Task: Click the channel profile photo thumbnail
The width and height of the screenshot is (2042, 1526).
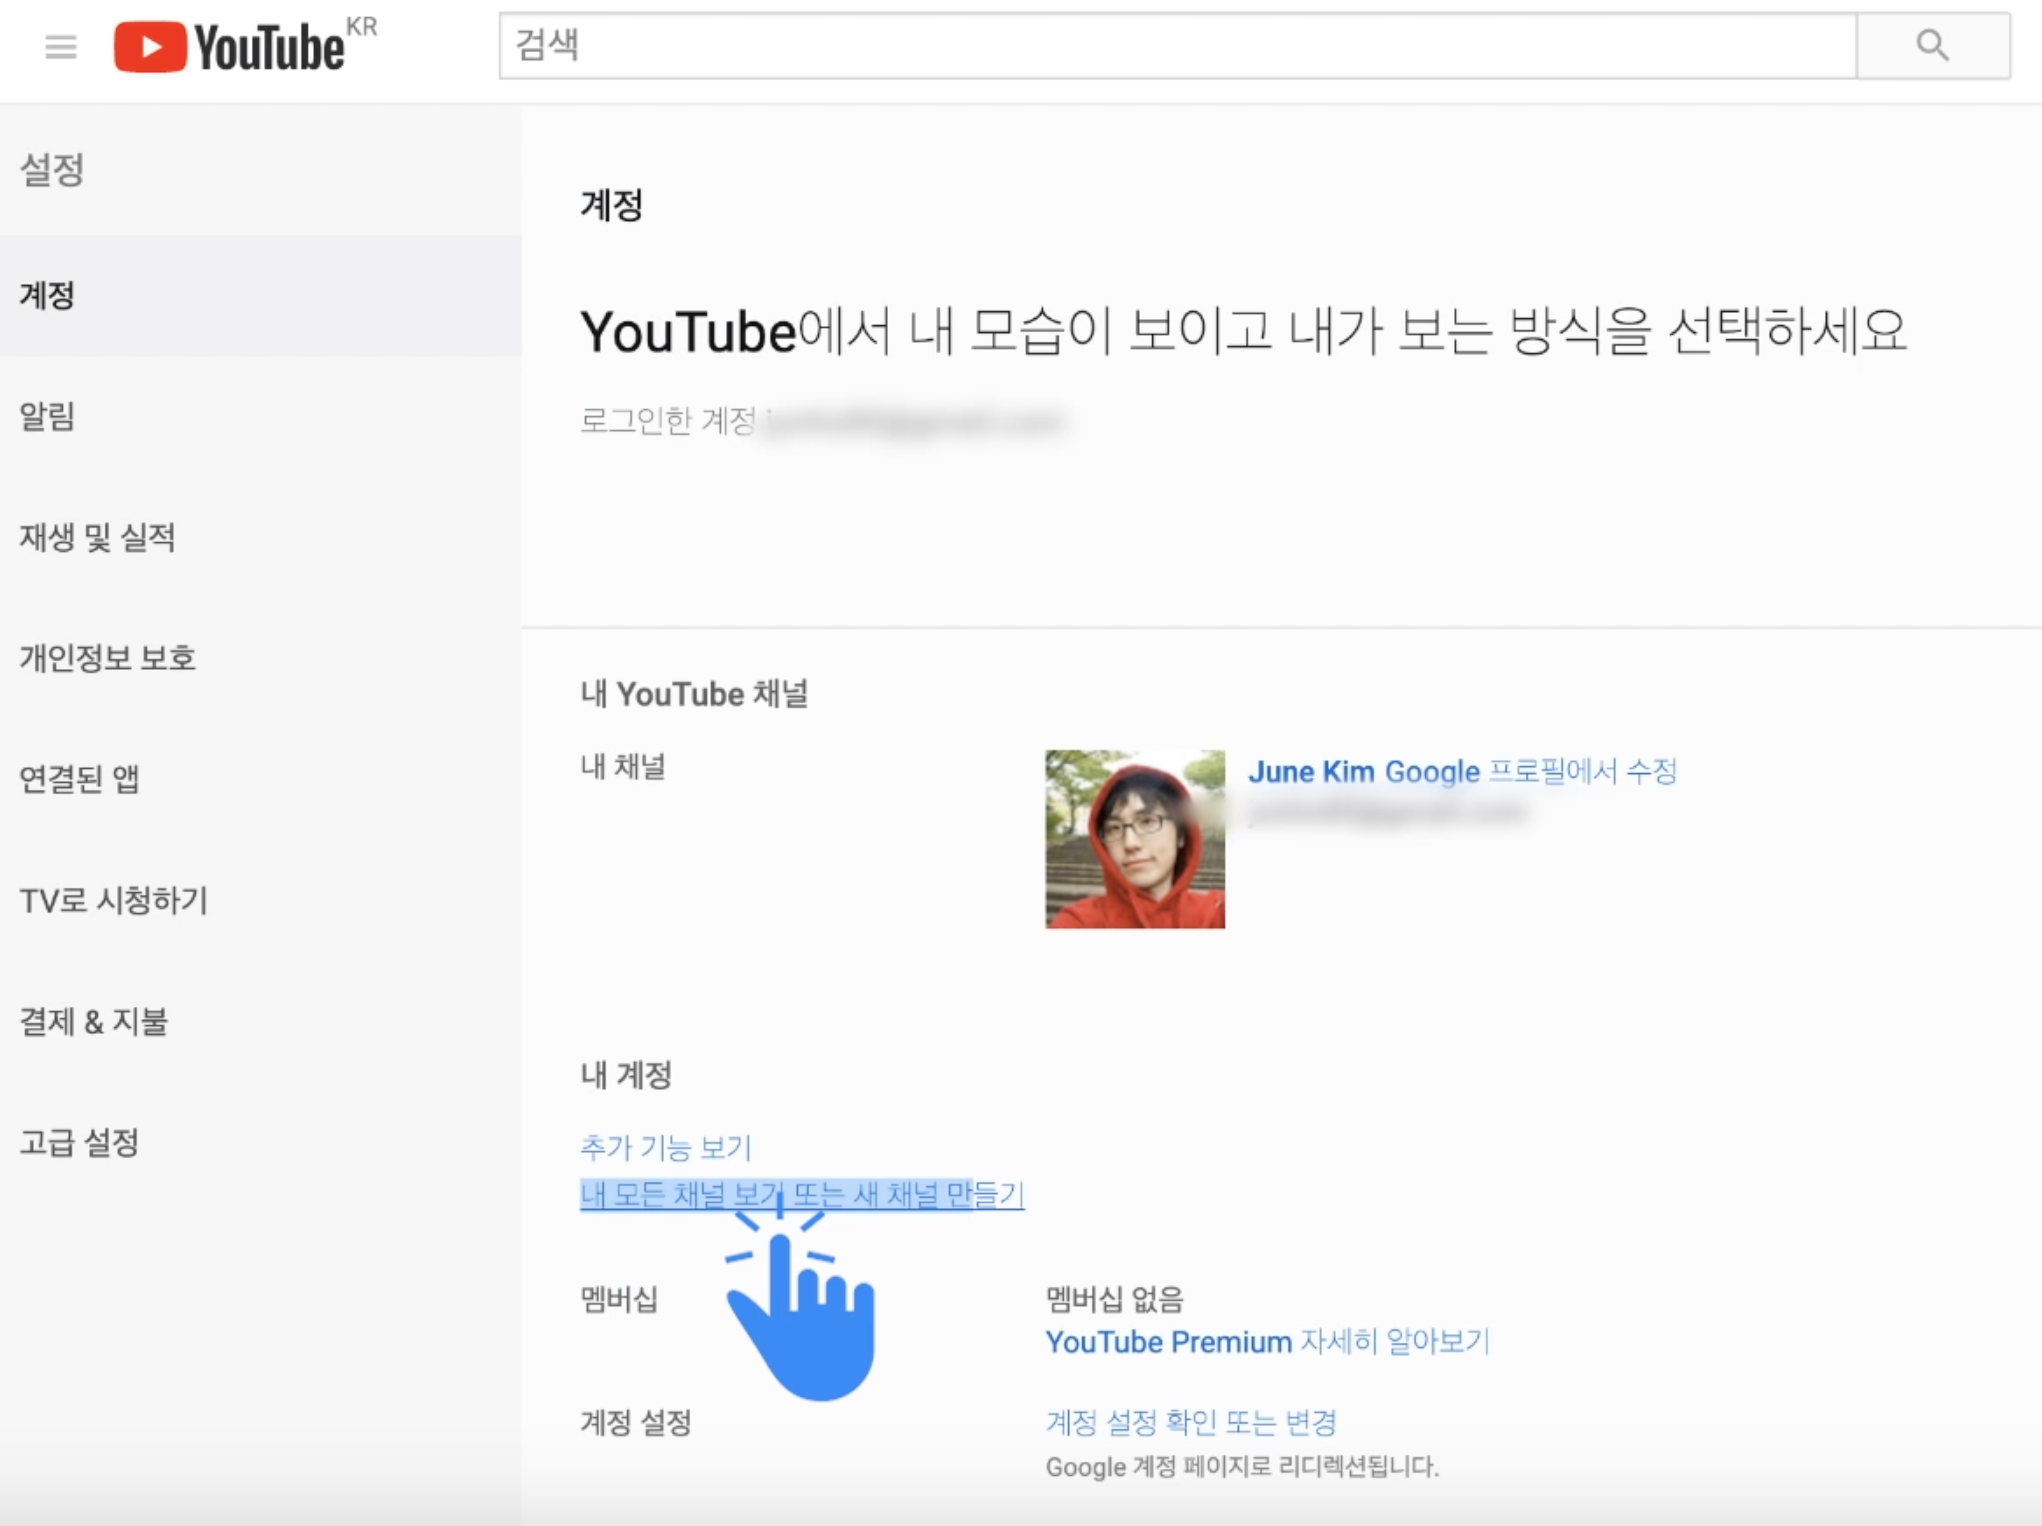Action: [1134, 839]
